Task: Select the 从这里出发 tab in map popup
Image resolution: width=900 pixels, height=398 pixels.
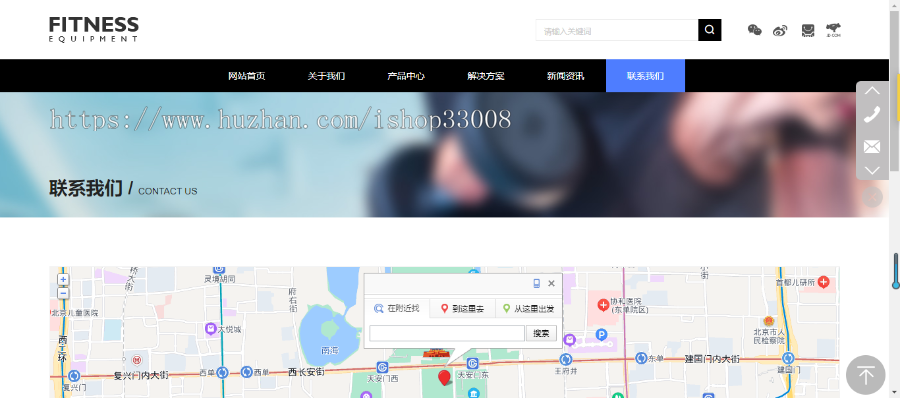Action: tap(529, 308)
